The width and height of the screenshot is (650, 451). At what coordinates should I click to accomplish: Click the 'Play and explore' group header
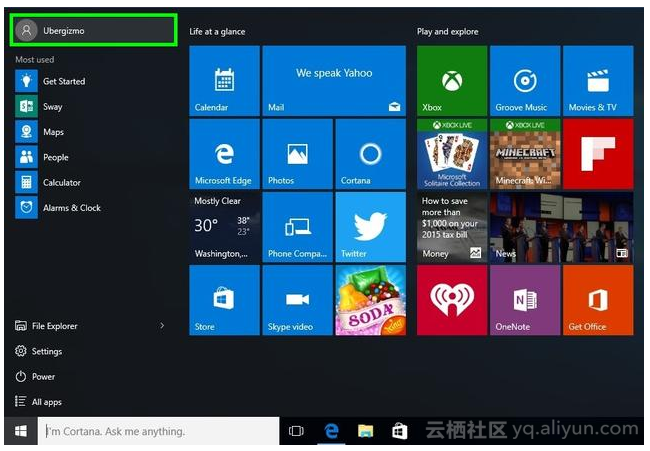[x=448, y=32]
